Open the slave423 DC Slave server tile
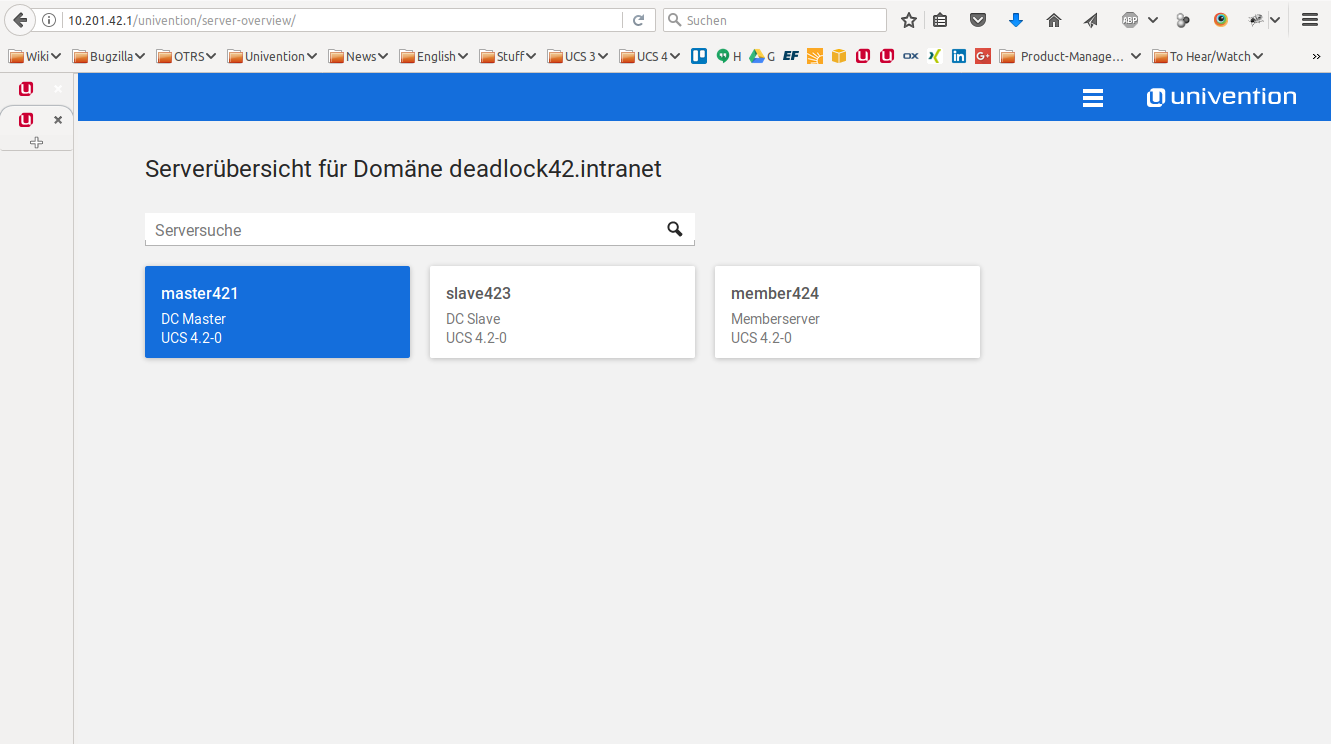This screenshot has width=1331, height=744. point(562,311)
